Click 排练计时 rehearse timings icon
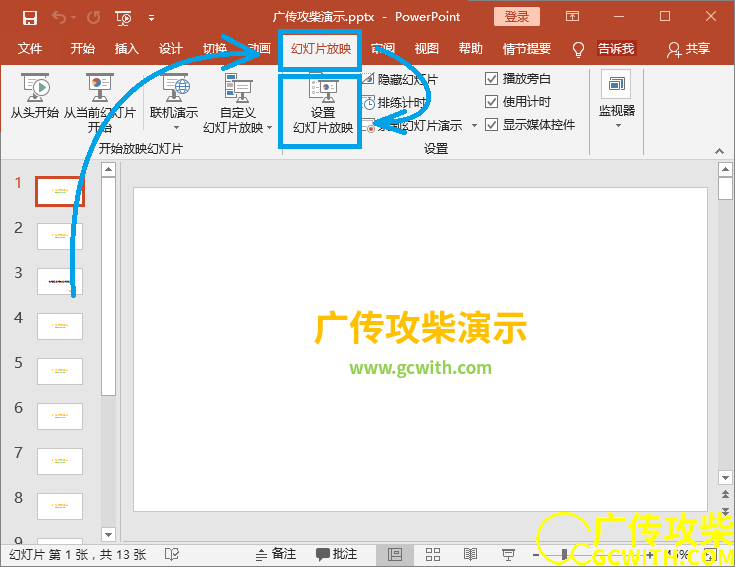Viewport: 735px width, 567px height. pyautogui.click(x=369, y=102)
